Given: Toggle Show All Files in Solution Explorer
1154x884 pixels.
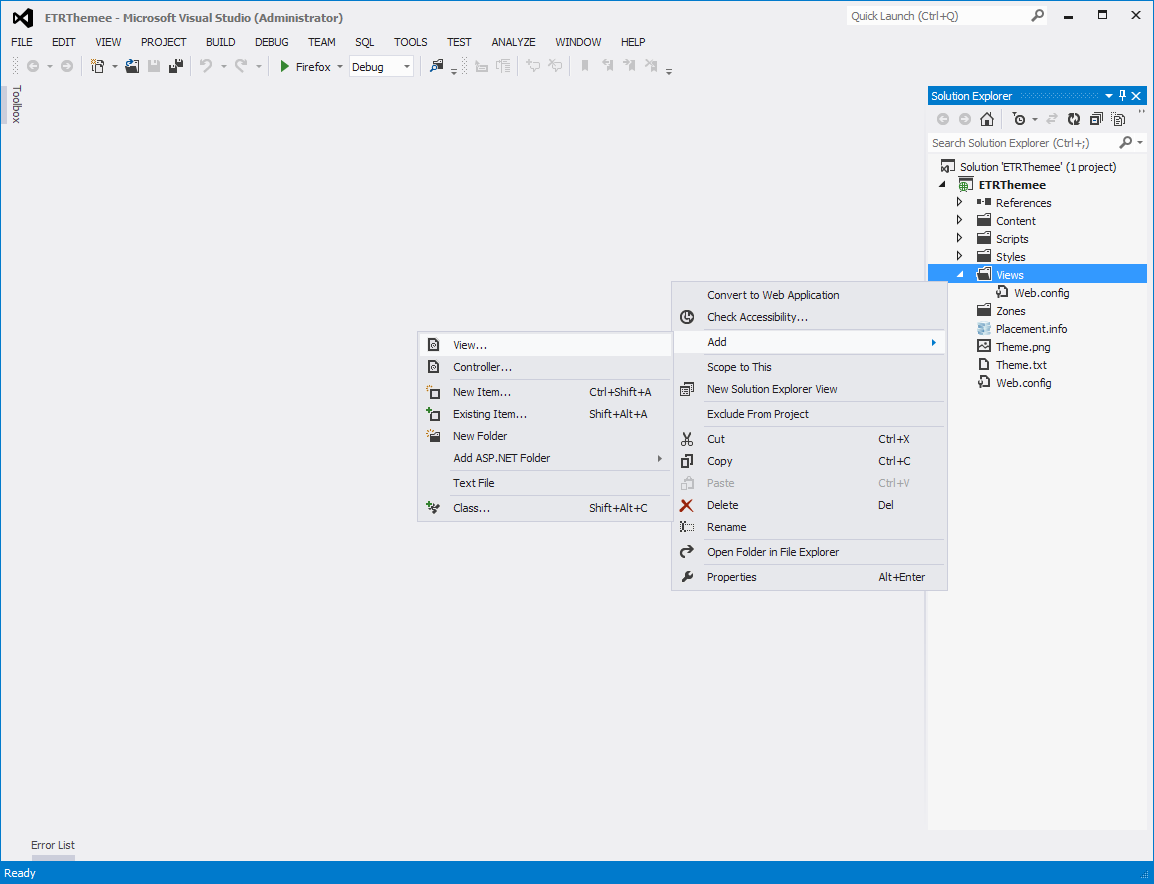Looking at the screenshot, I should pyautogui.click(x=1119, y=119).
